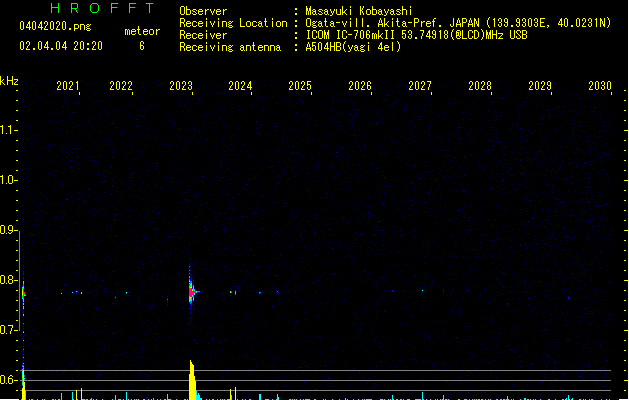Click the 1.0 kHz frequency label
629x400 pixels.
coord(7,179)
